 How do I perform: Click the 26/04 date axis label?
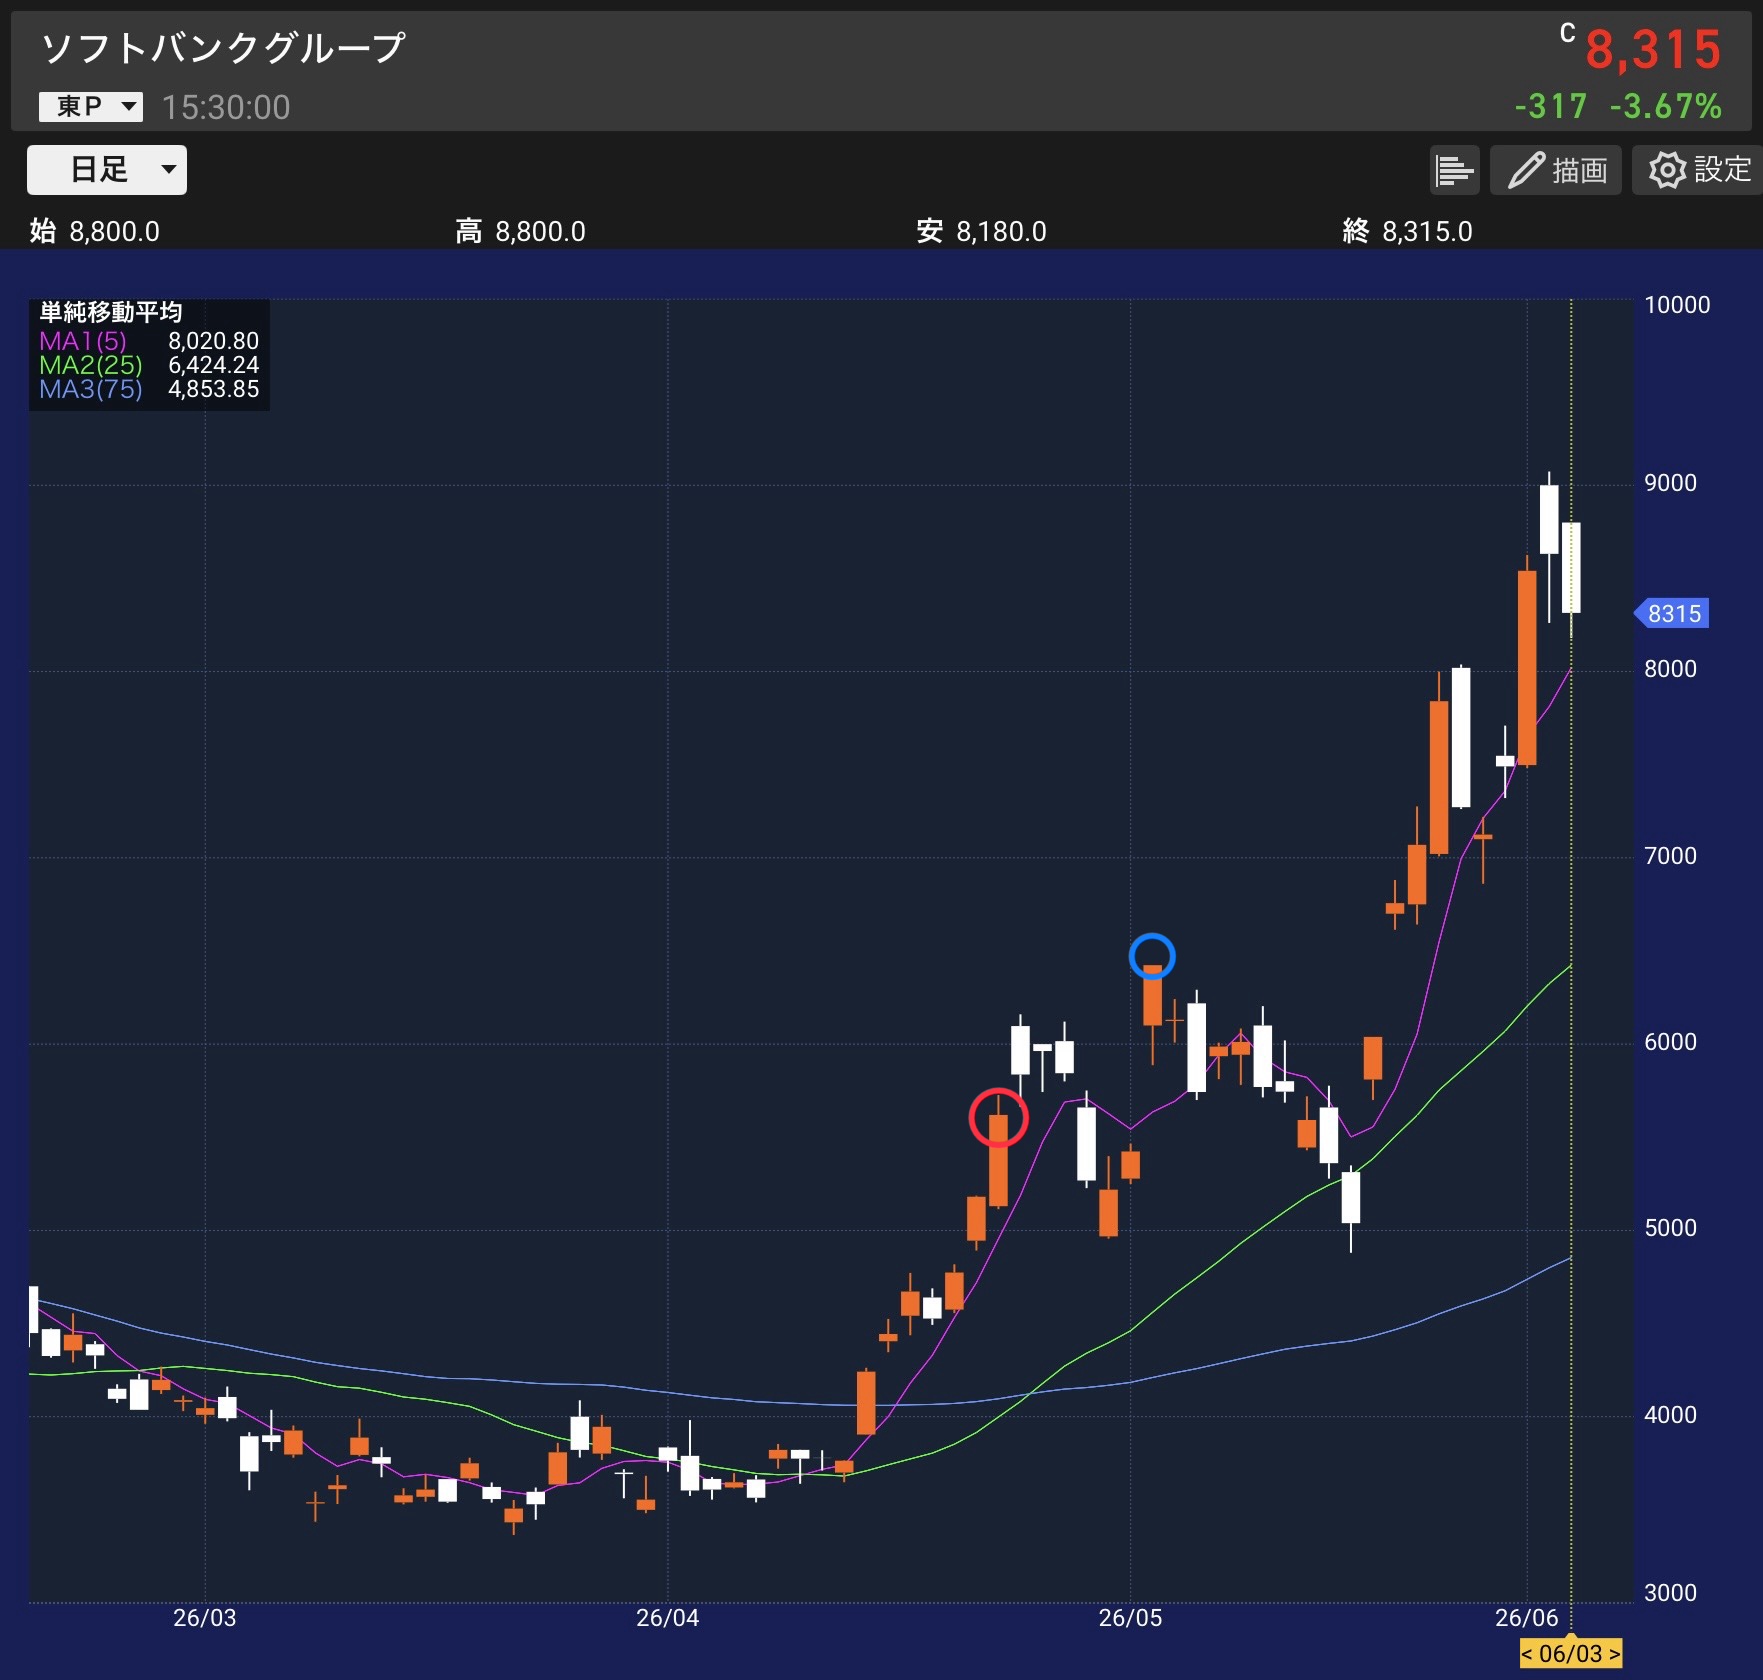(668, 1618)
